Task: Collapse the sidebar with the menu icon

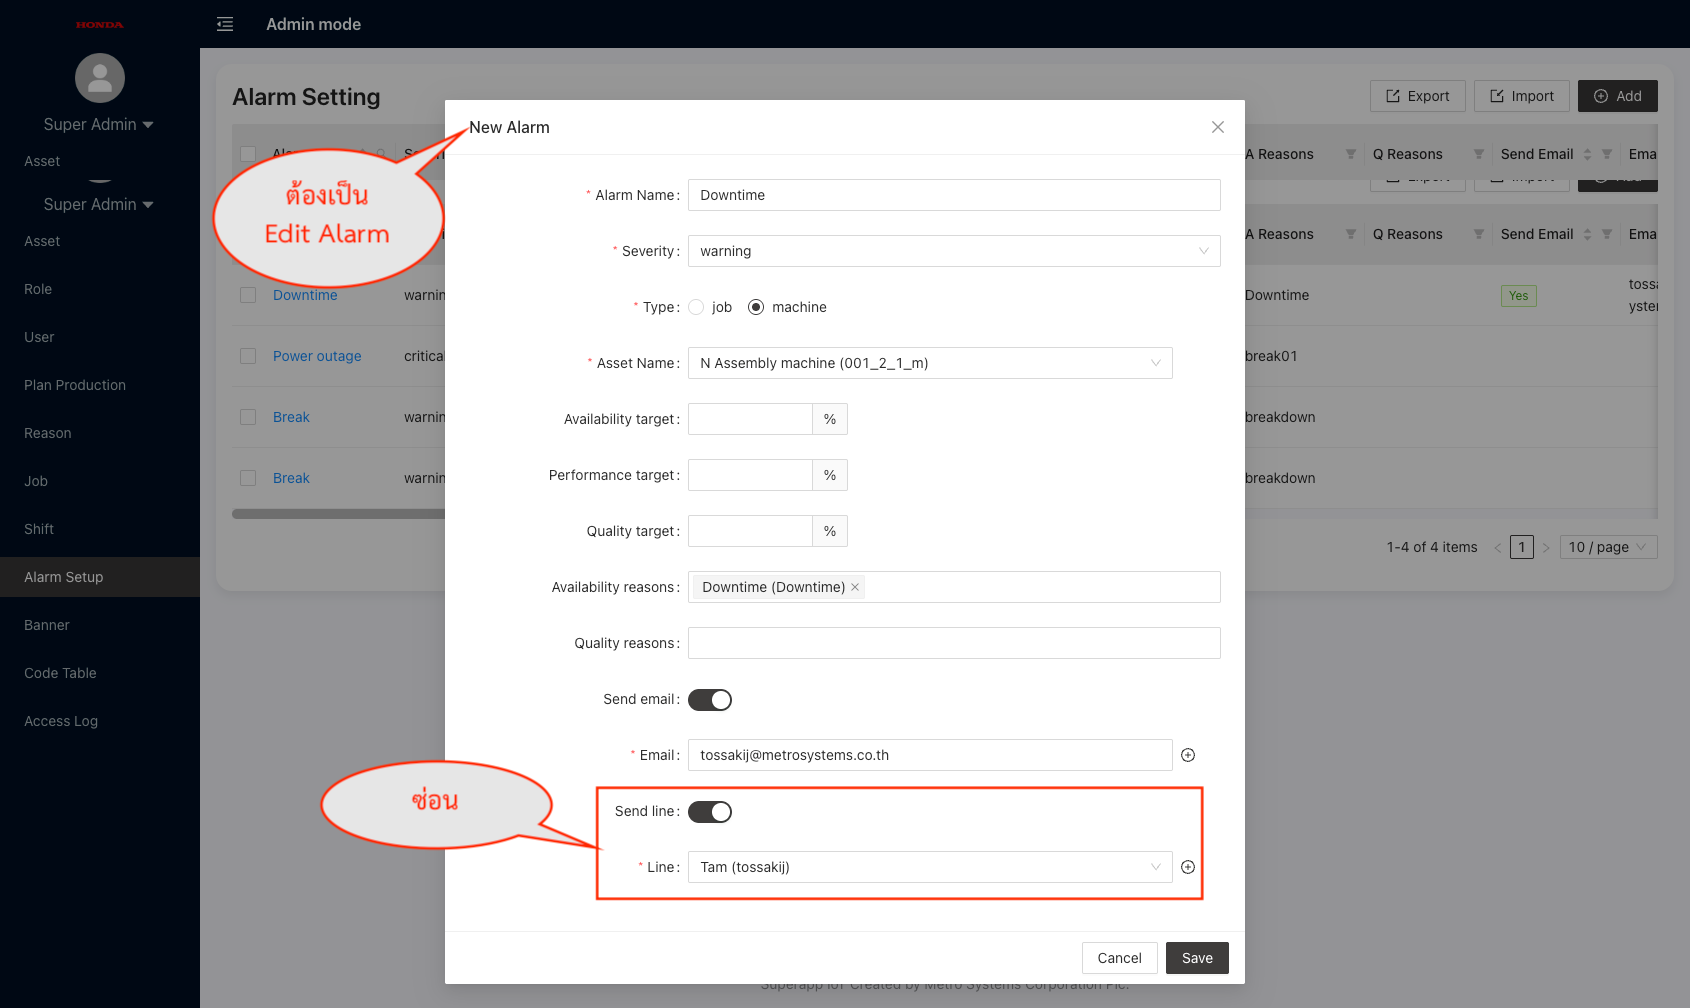Action: tap(225, 24)
